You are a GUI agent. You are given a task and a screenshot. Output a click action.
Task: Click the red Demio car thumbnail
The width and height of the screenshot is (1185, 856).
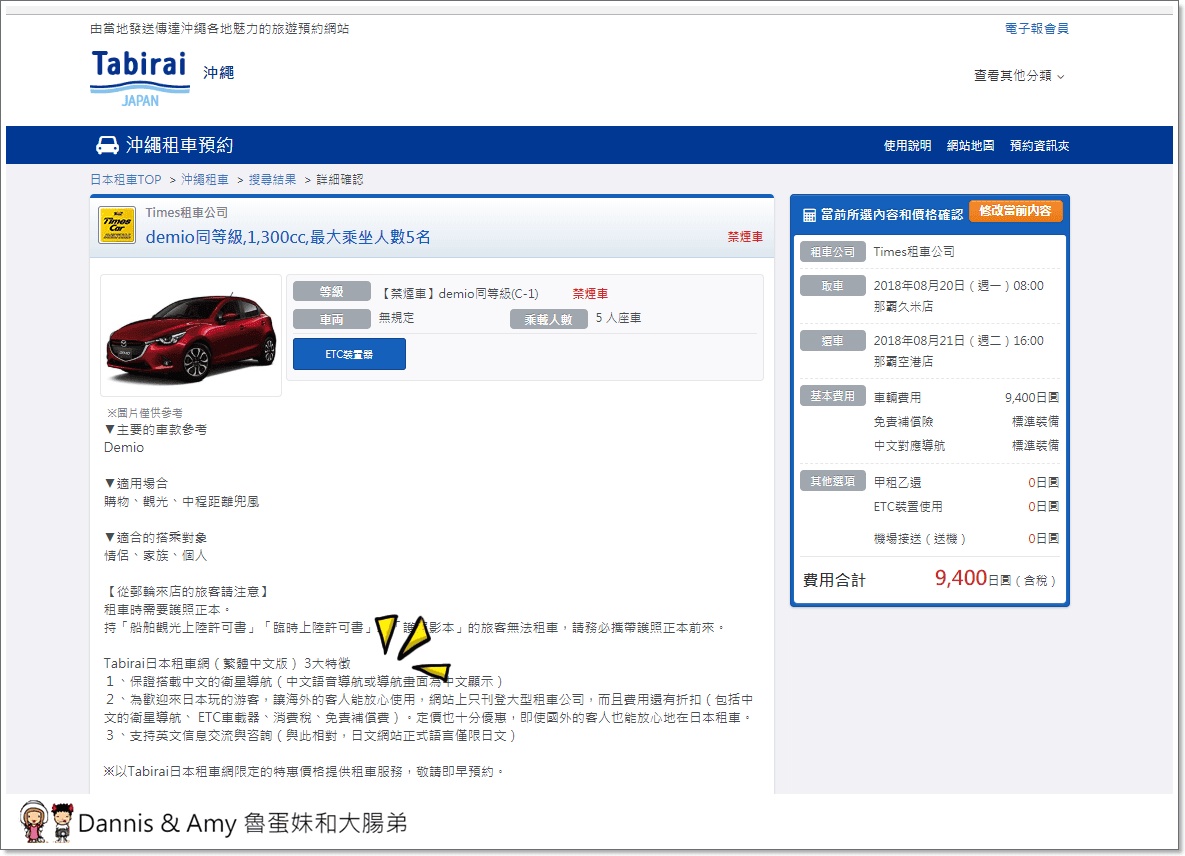191,335
